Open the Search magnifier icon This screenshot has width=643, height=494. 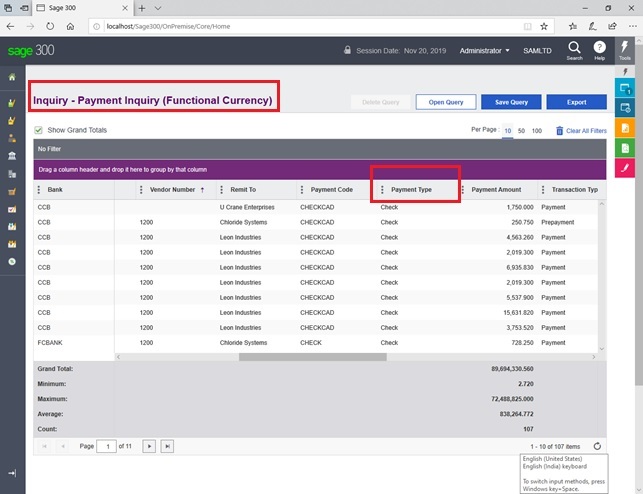574,50
